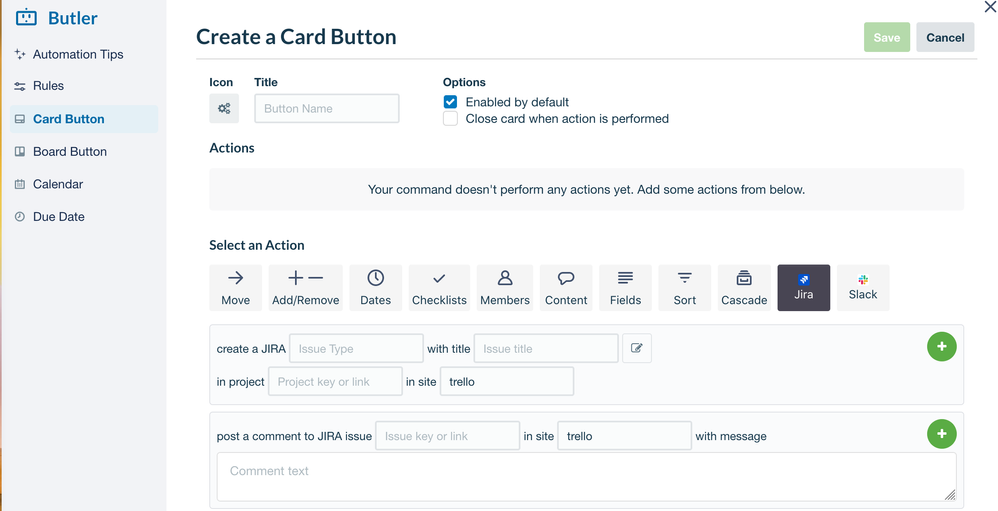Add the create a JIRA issue action
Viewport: 998px width, 511px height.
pyautogui.click(x=942, y=347)
